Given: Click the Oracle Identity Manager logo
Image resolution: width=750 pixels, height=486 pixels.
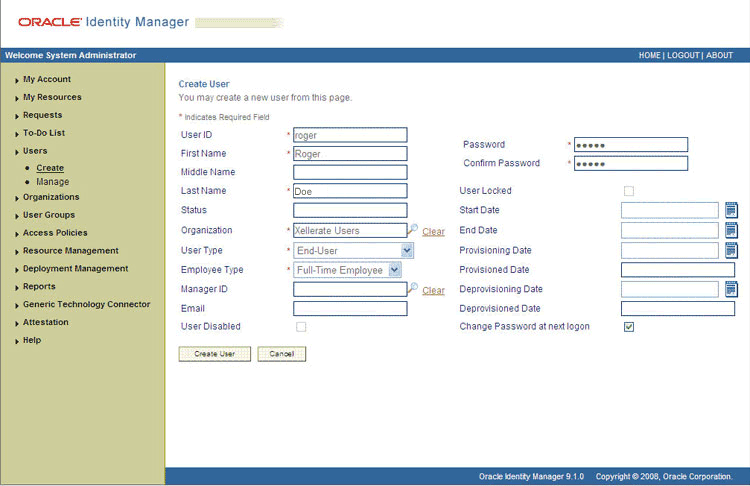Looking at the screenshot, I should pos(104,22).
